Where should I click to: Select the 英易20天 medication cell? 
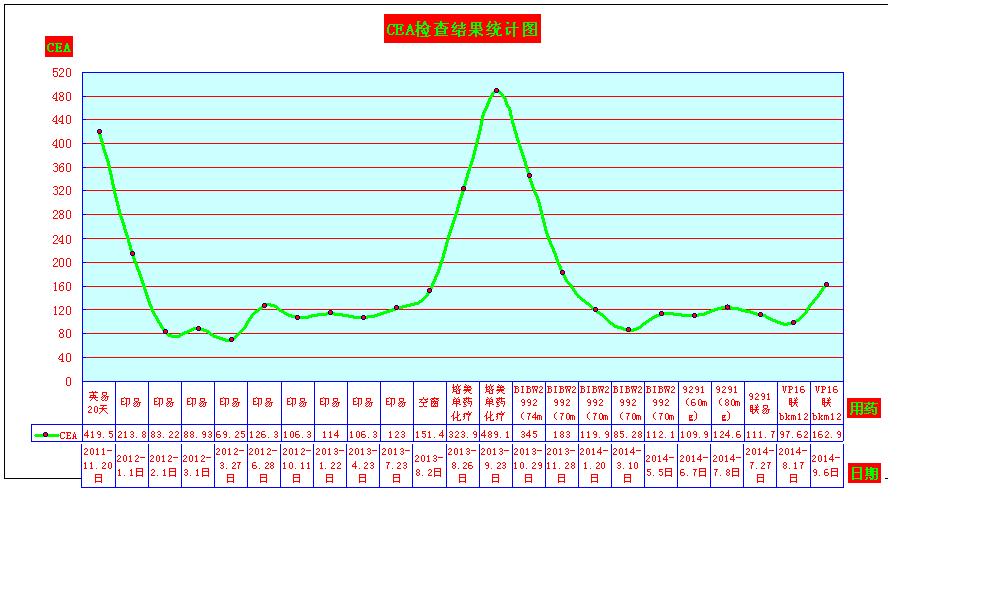pyautogui.click(x=98, y=402)
